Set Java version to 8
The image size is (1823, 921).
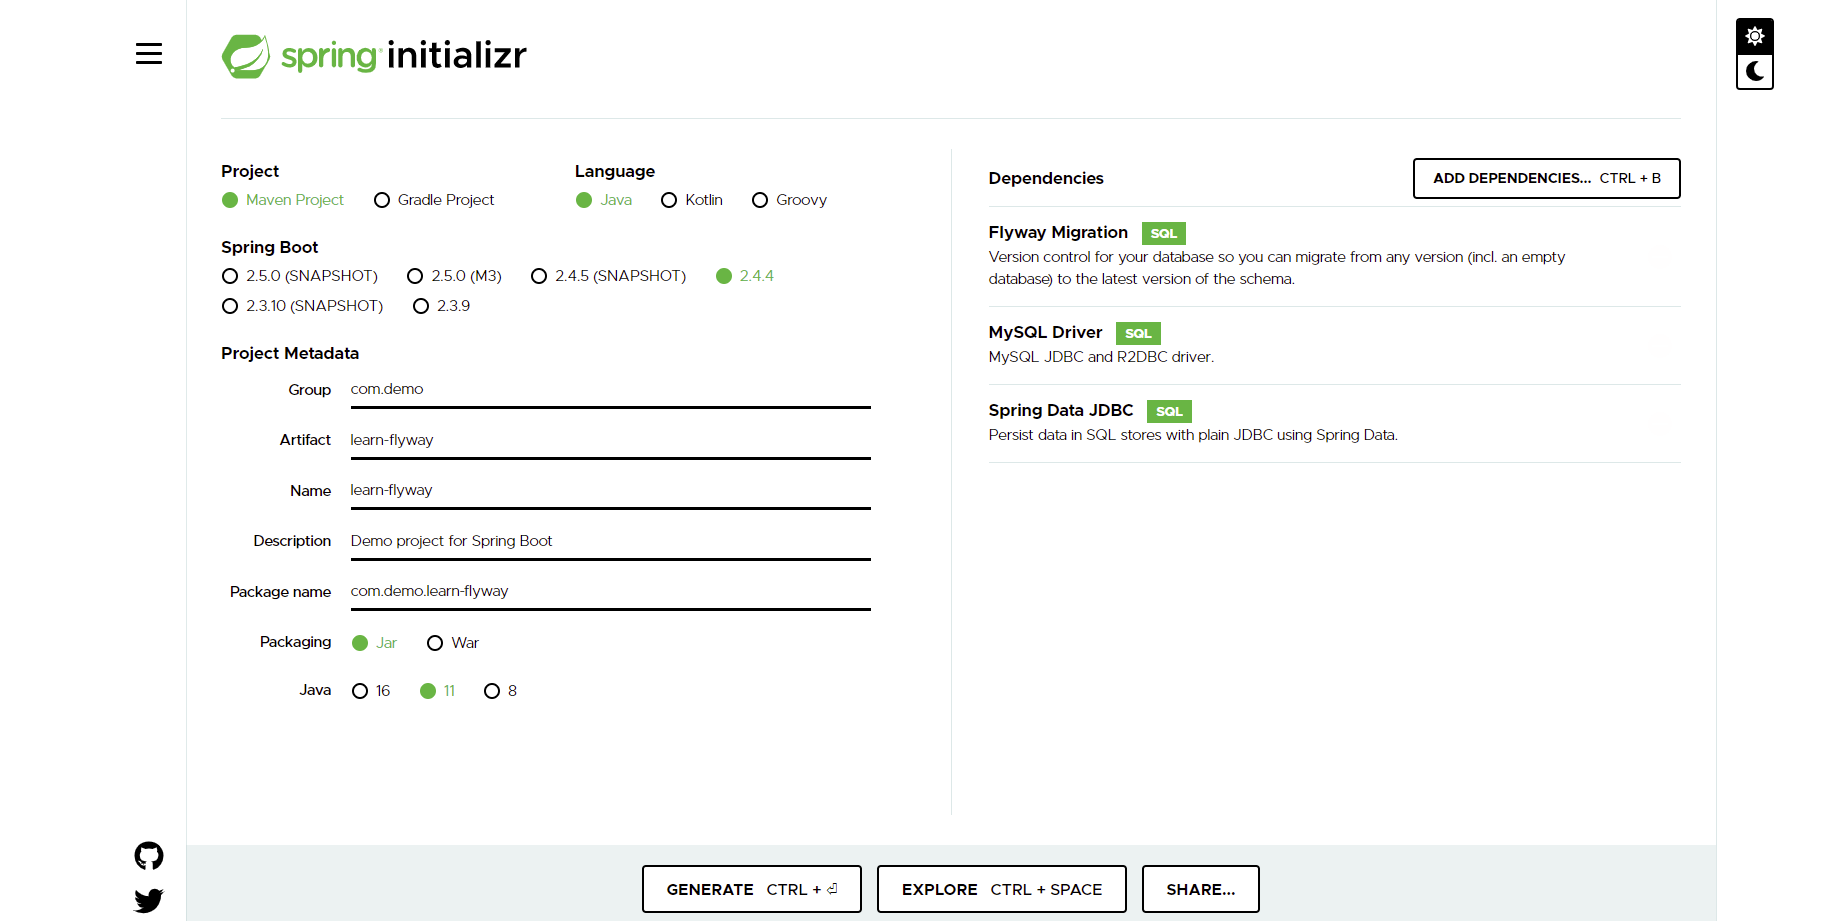(500, 691)
